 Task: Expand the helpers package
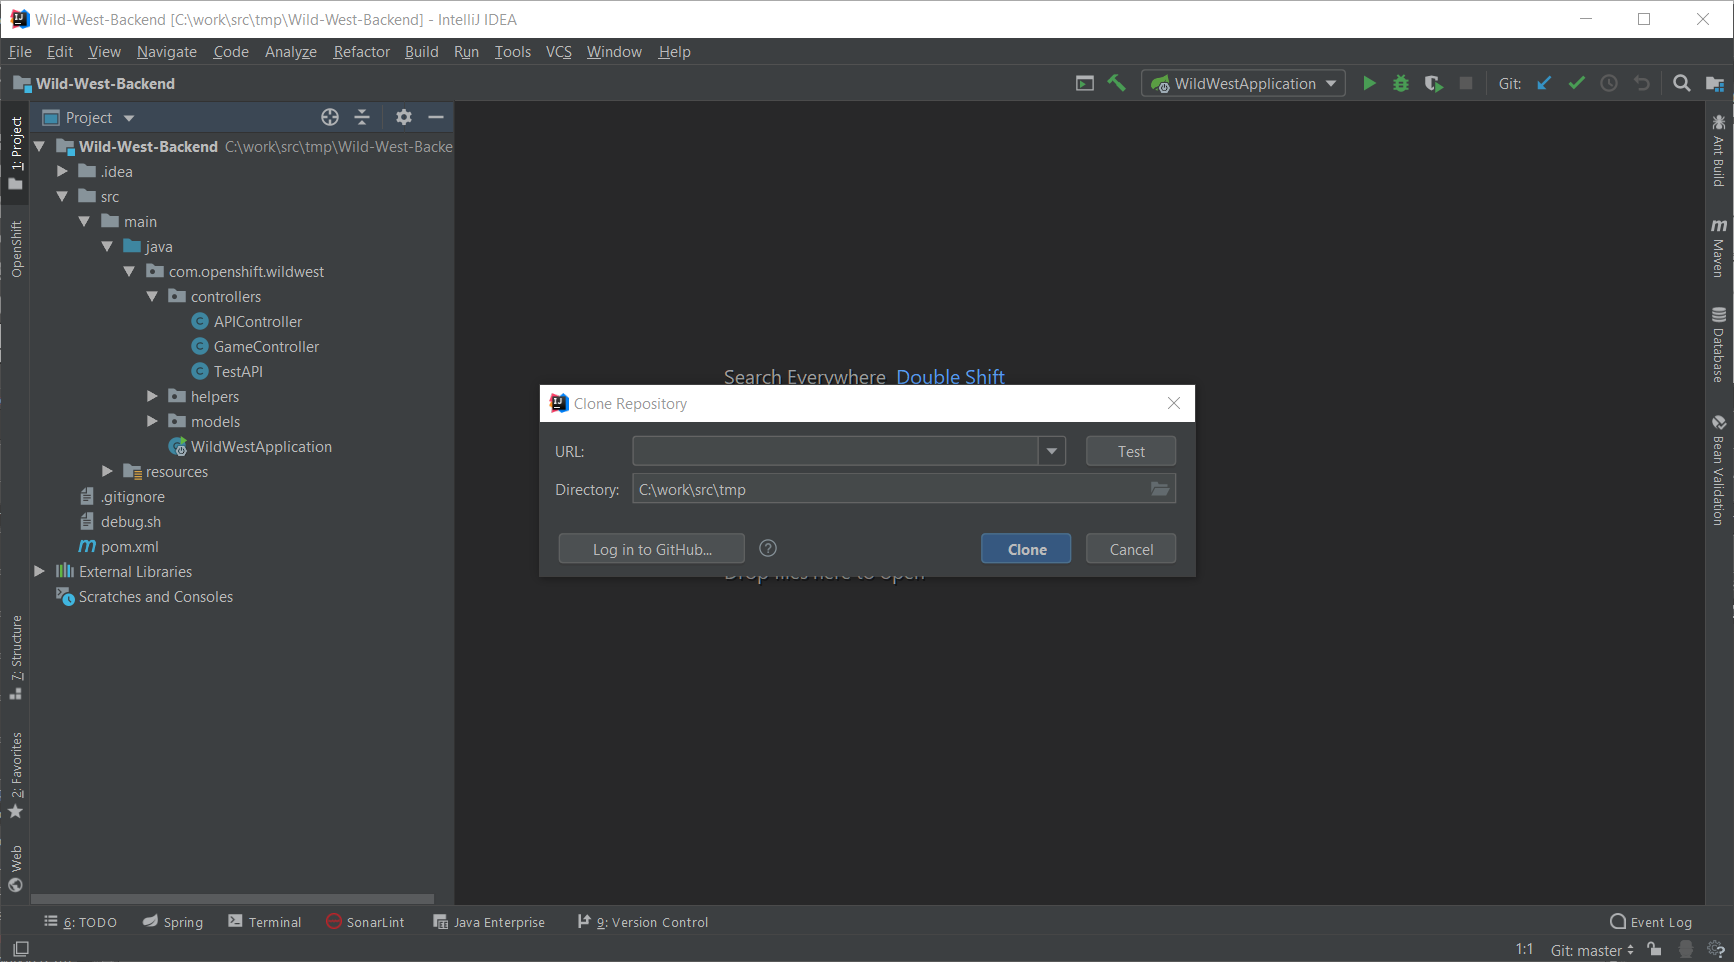[152, 396]
